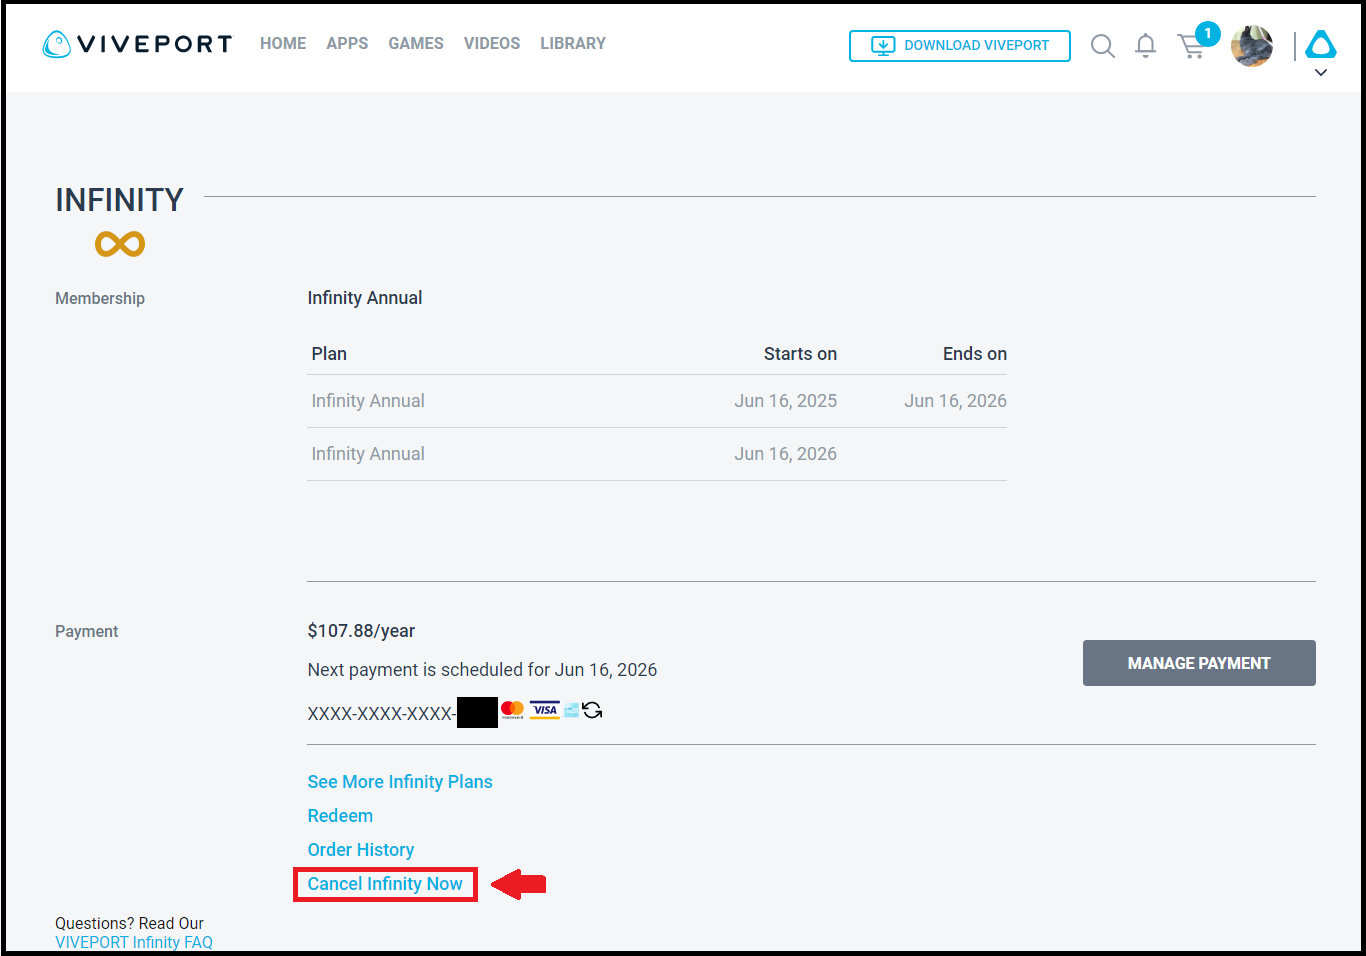
Task: Click the blue VIVE triangle icon
Action: [x=1321, y=44]
